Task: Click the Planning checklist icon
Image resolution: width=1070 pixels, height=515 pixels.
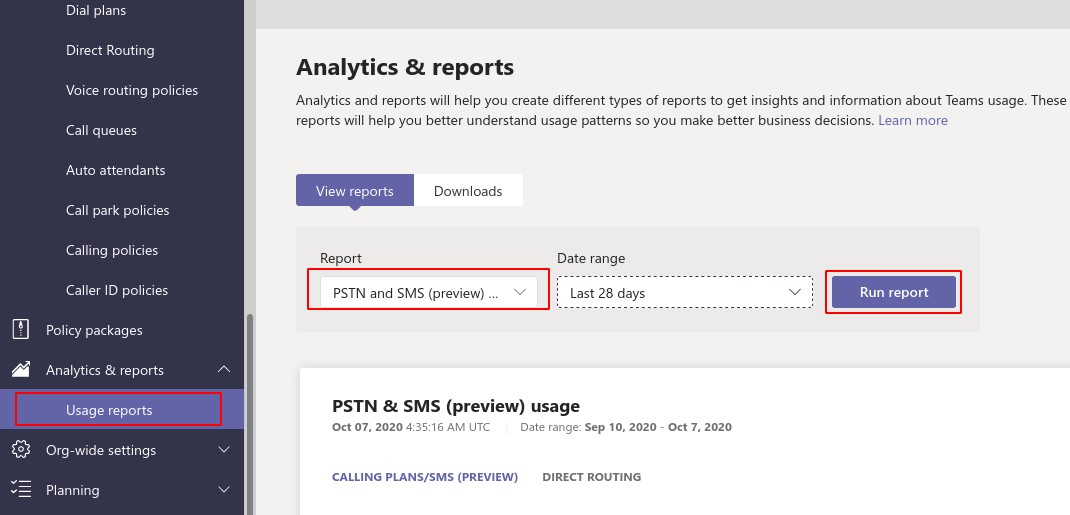Action: pos(21,490)
